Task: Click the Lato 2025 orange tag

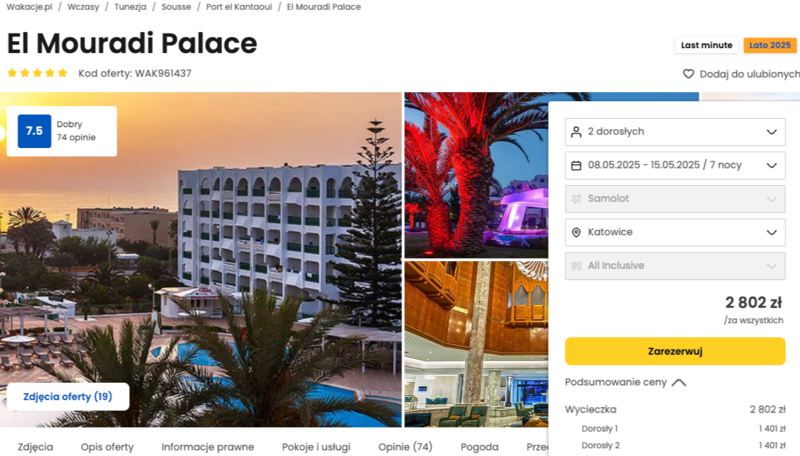Action: coord(770,45)
